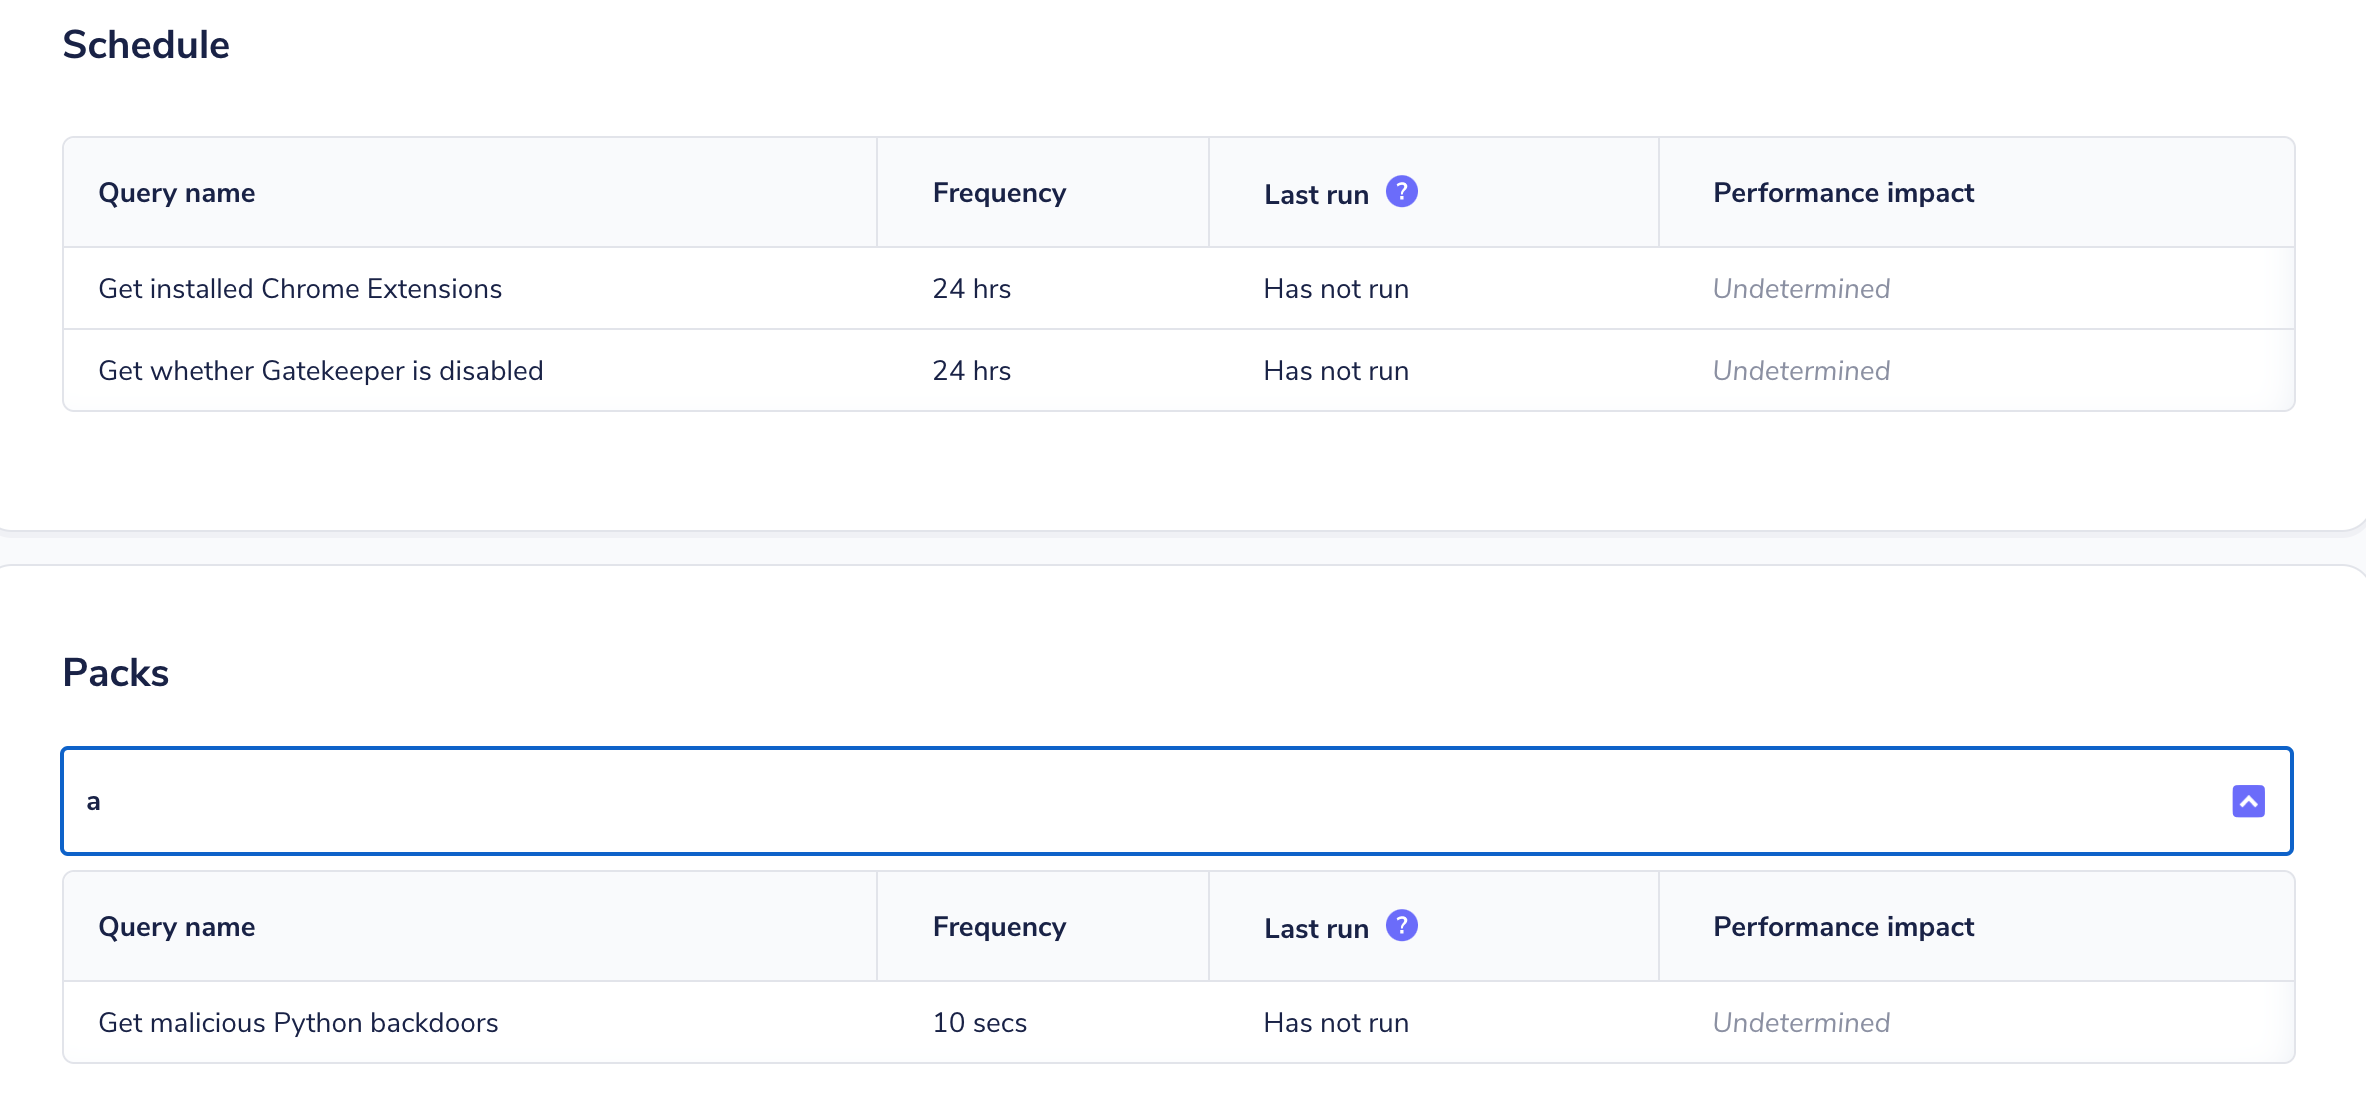Screen dimensions: 2366x1120
Task: Click the Packs Frequency column header
Action: click(999, 927)
